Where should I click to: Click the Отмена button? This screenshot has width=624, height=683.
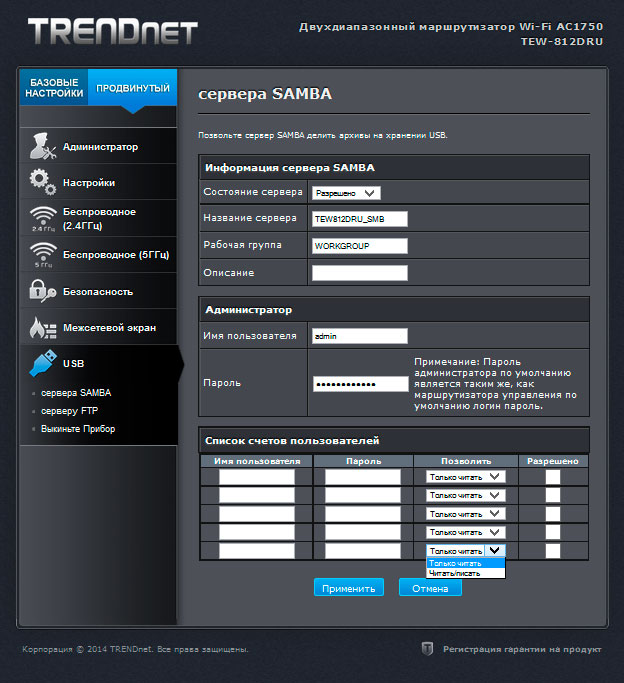pos(430,588)
